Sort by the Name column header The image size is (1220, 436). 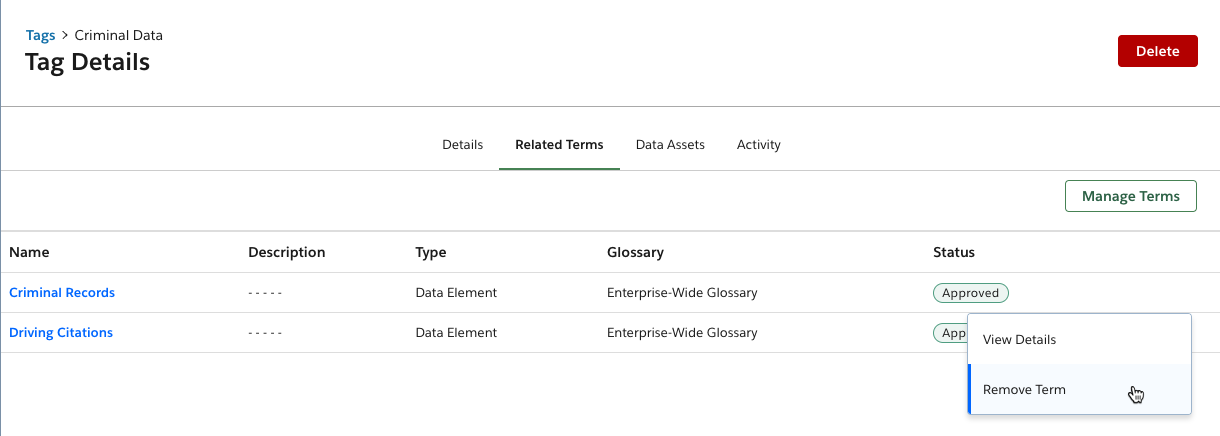tap(29, 252)
